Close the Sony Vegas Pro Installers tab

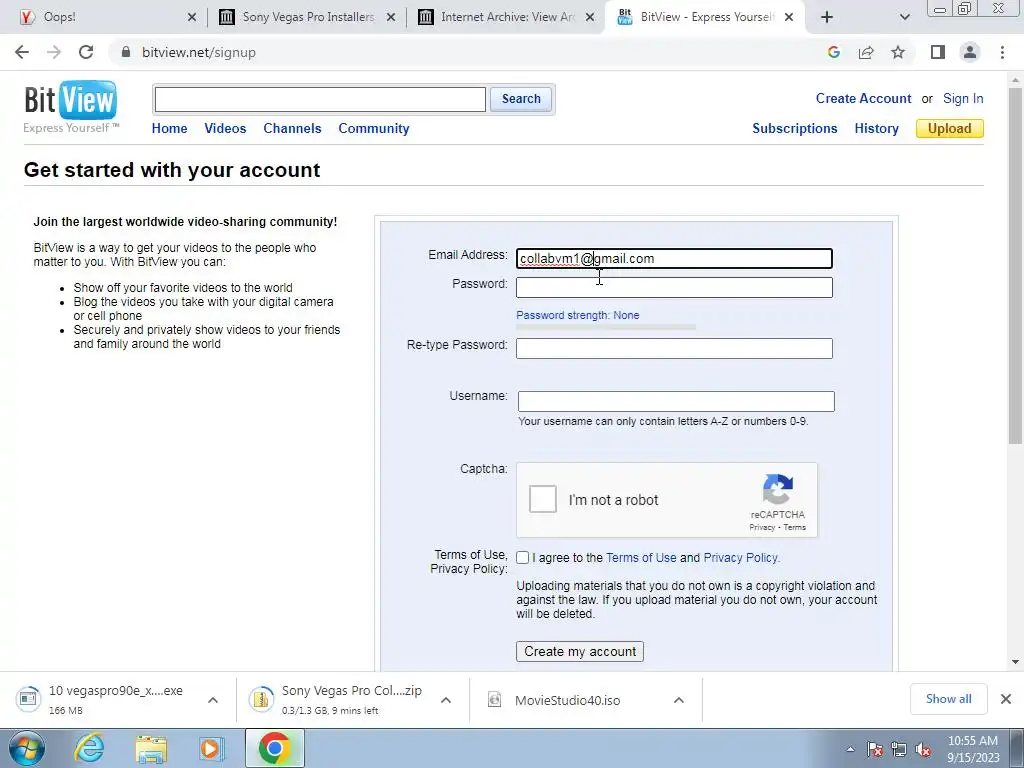[x=391, y=17]
